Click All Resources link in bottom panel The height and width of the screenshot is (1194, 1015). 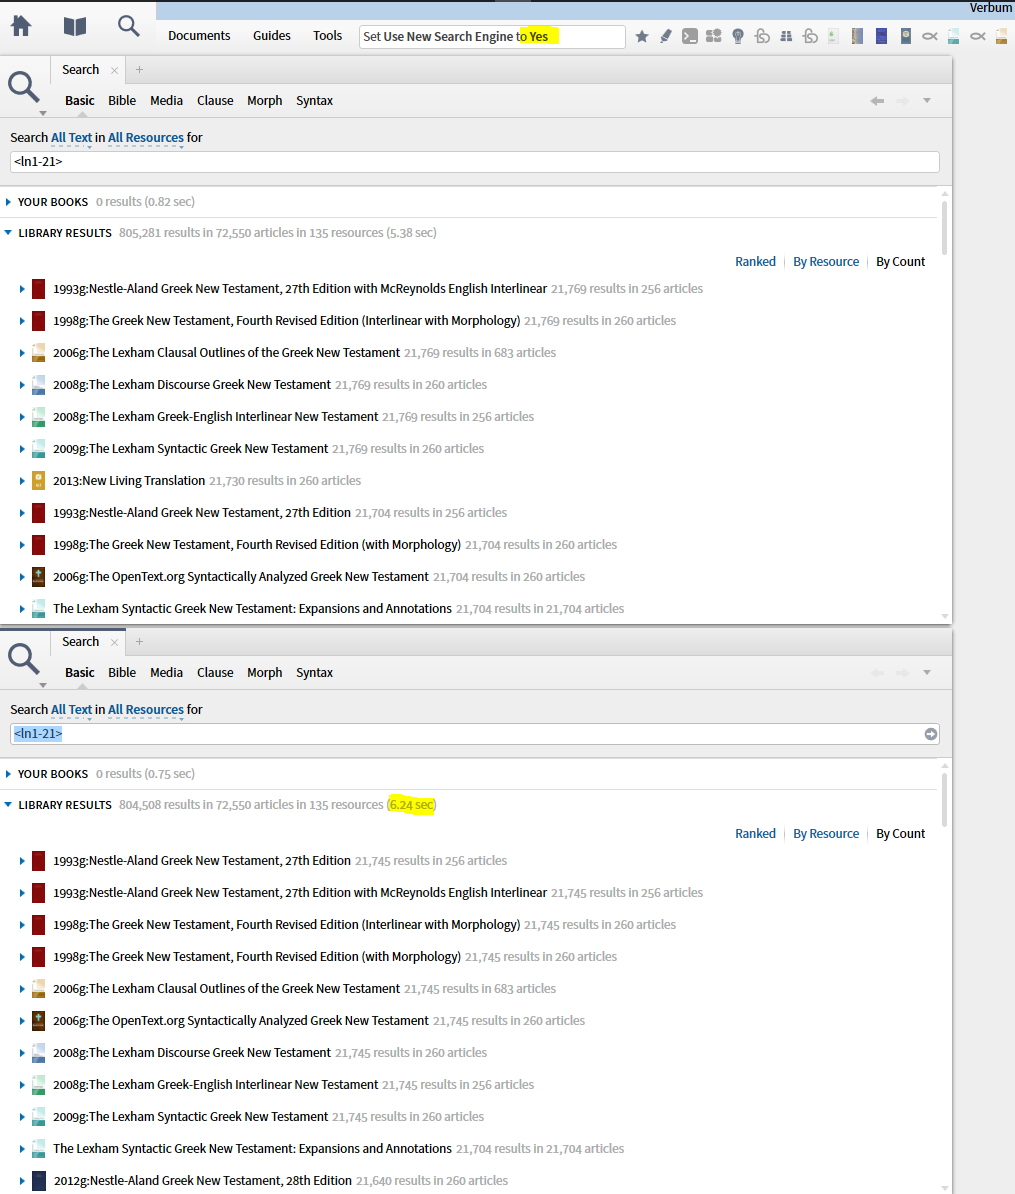pyautogui.click(x=145, y=709)
